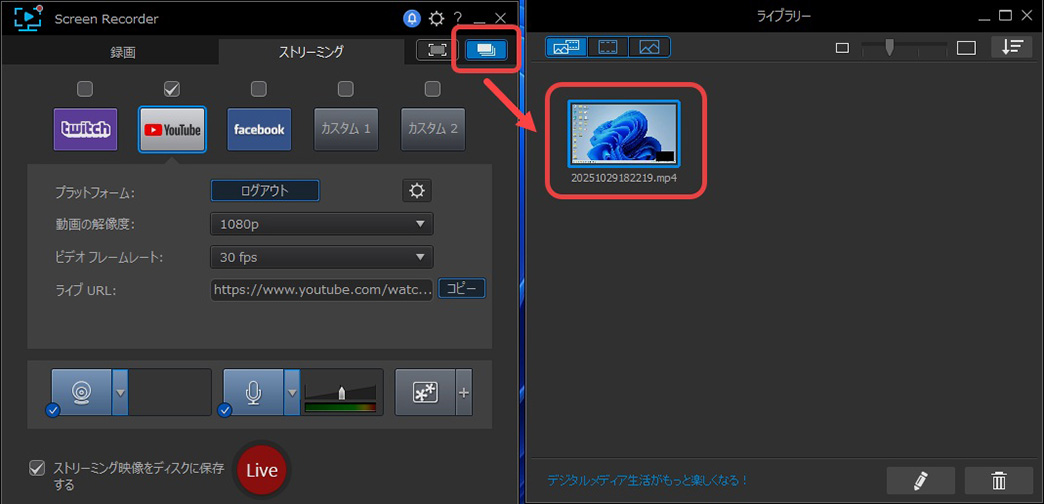Click the overlay effects button
This screenshot has width=1044, height=504.
pos(425,392)
